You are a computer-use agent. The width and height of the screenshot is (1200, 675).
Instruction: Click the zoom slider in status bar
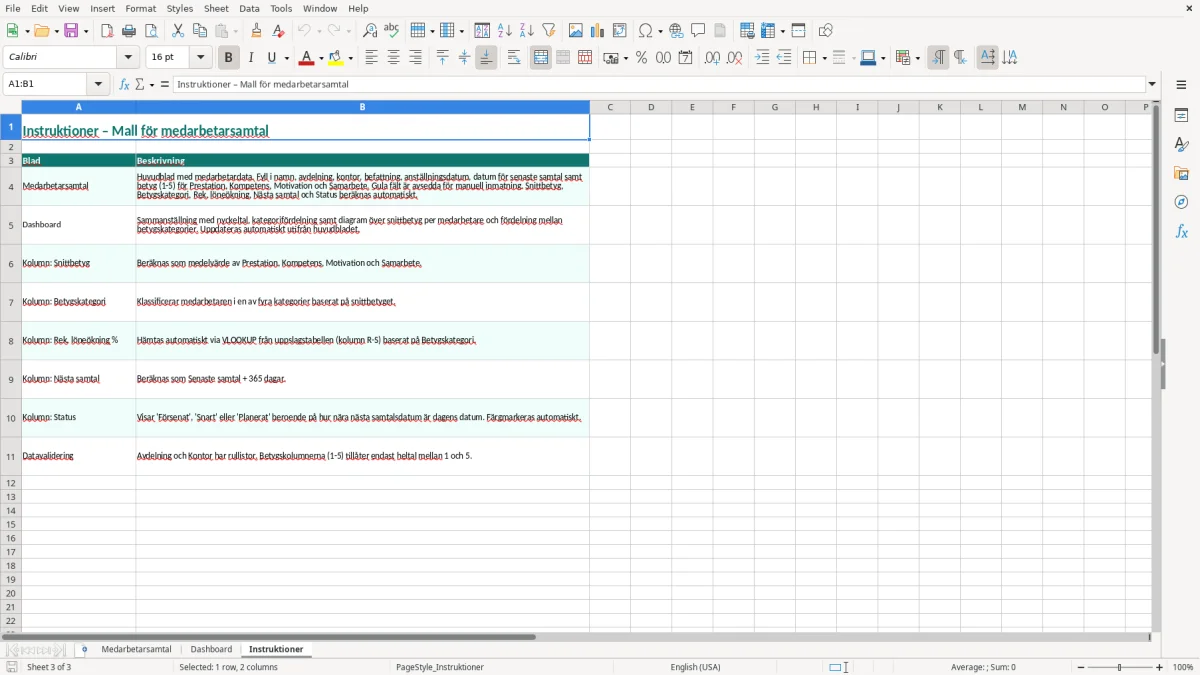coord(1120,667)
